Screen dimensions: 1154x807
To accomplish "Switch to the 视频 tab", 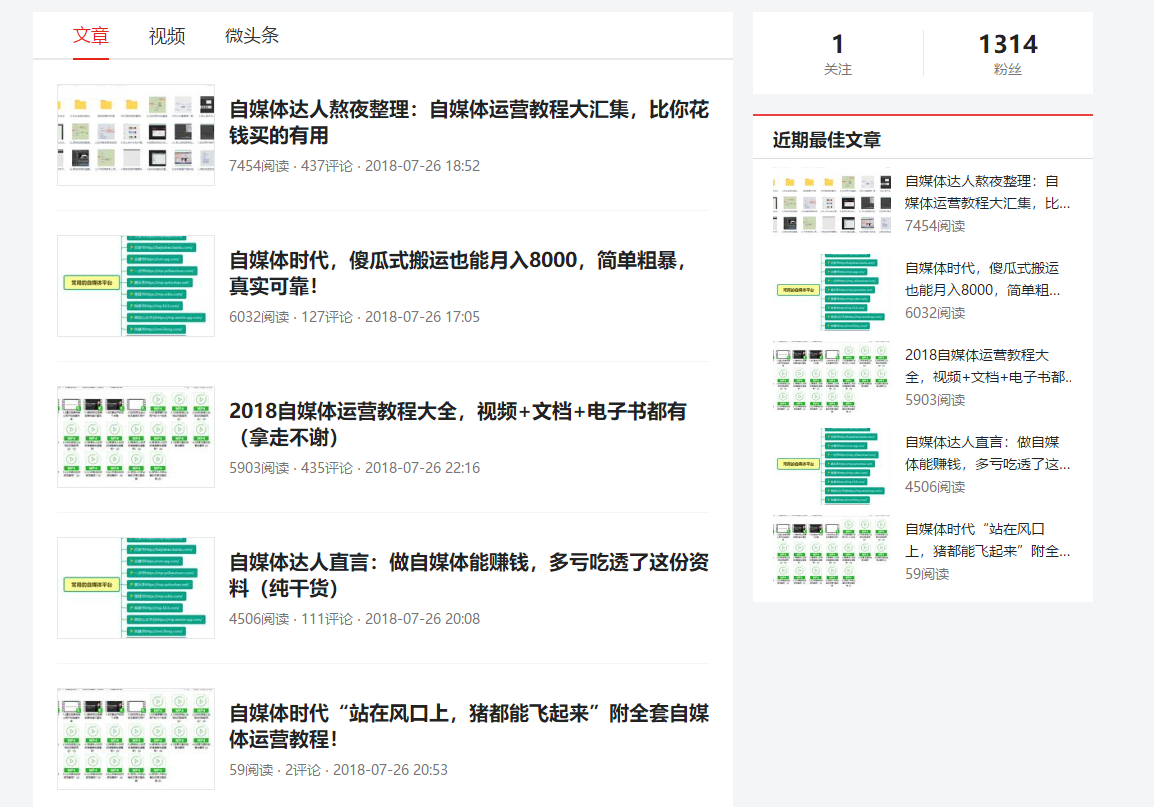I will point(167,35).
